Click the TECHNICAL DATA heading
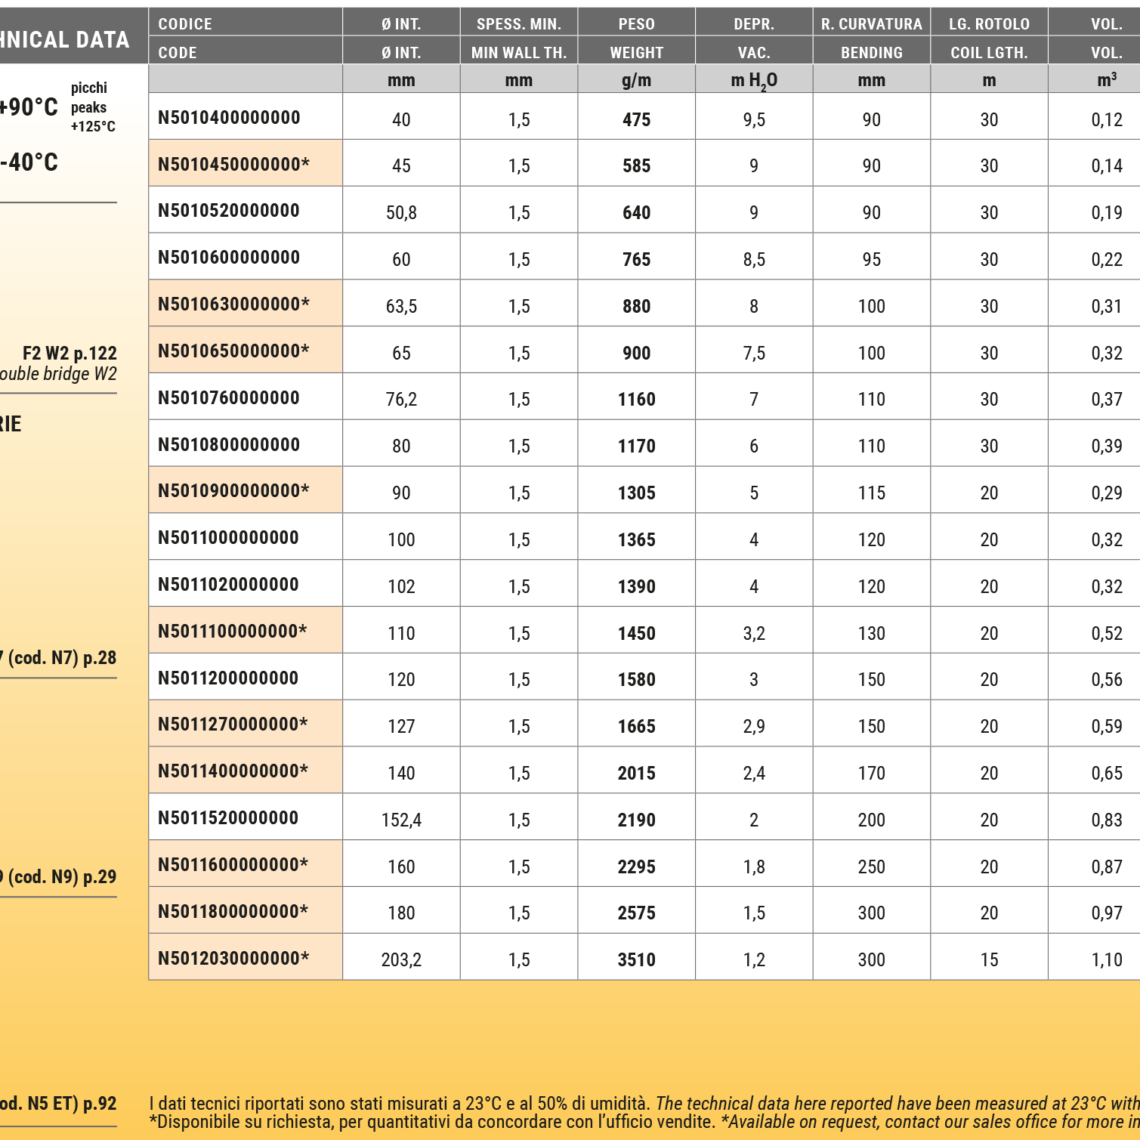This screenshot has width=1140, height=1140. point(65,40)
